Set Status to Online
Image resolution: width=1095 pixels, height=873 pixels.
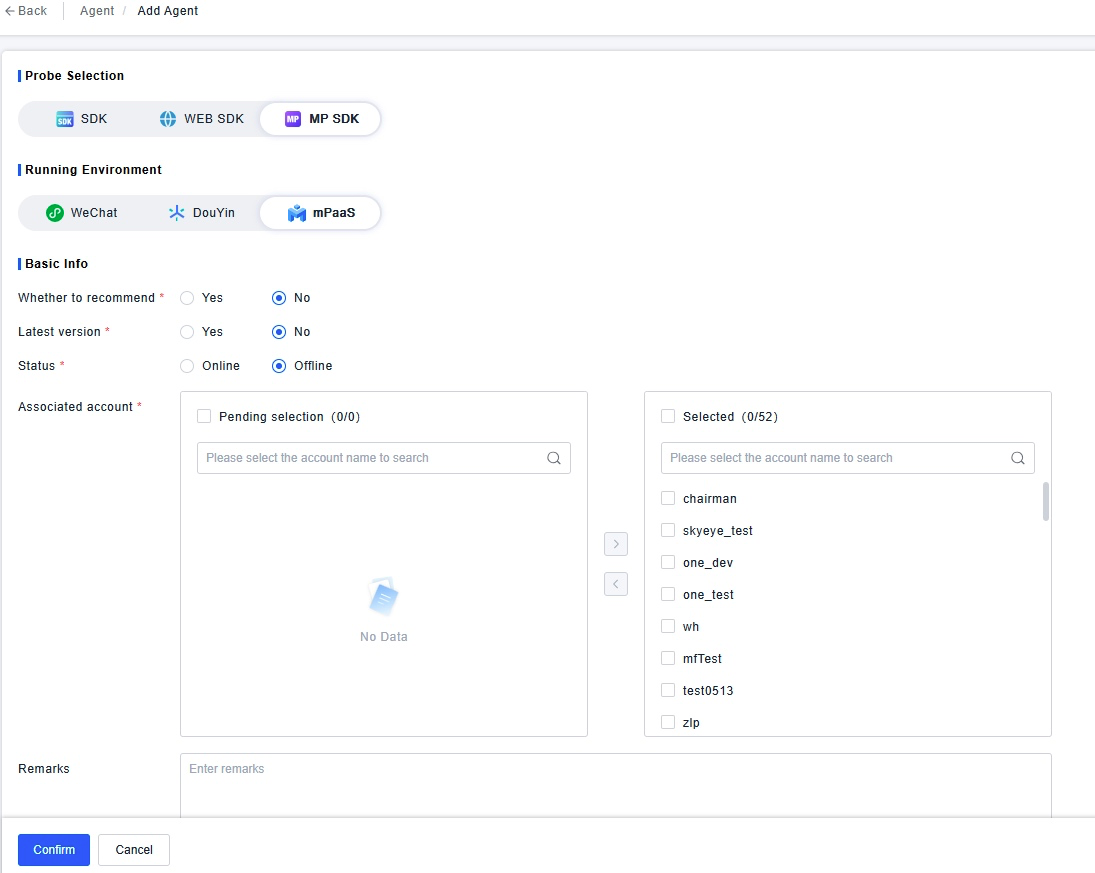(x=187, y=366)
